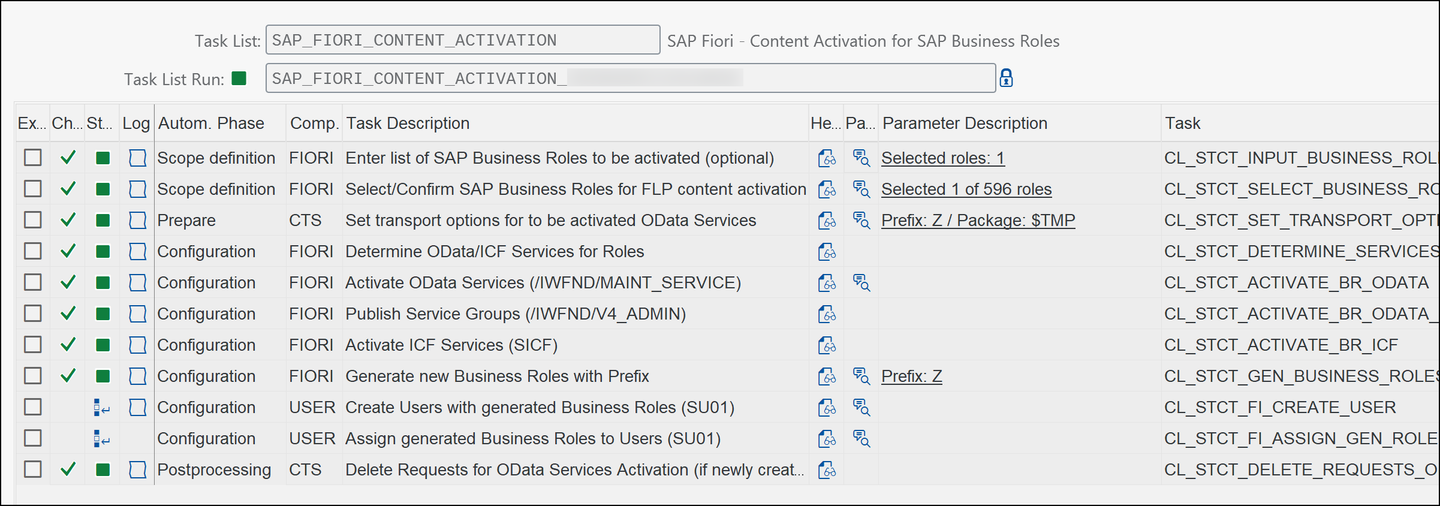Open parameters for Generate new Business Roles task
This screenshot has height=506, width=1440.
861,376
